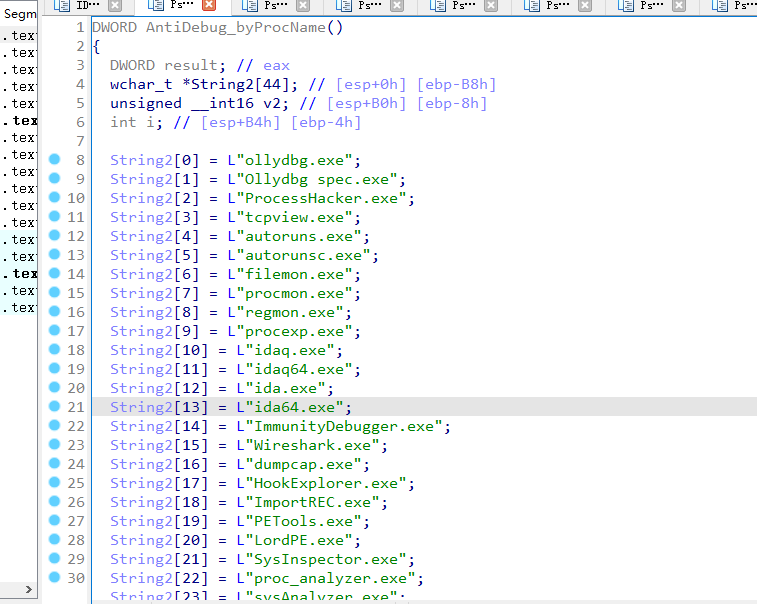Select string L"ImportREC.exe"

[x=308, y=502]
